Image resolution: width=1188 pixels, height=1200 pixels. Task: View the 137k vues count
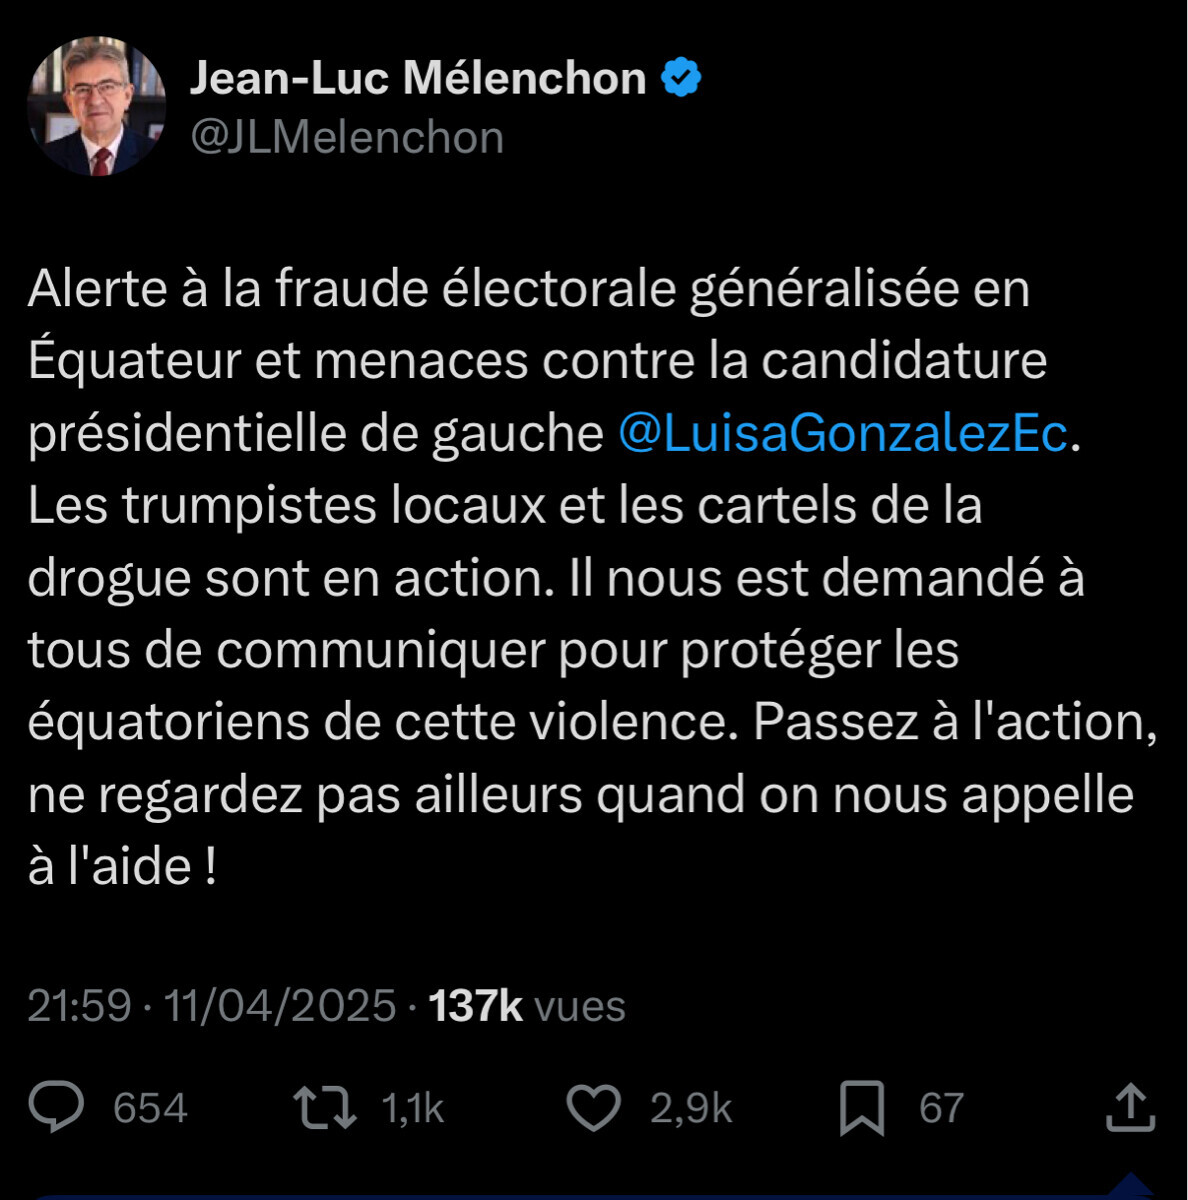pos(526,1006)
